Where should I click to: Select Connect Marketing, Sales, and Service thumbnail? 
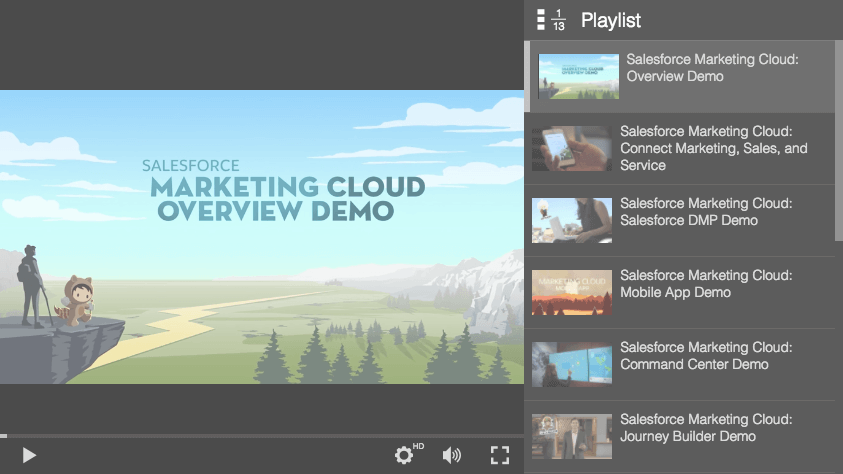point(572,148)
